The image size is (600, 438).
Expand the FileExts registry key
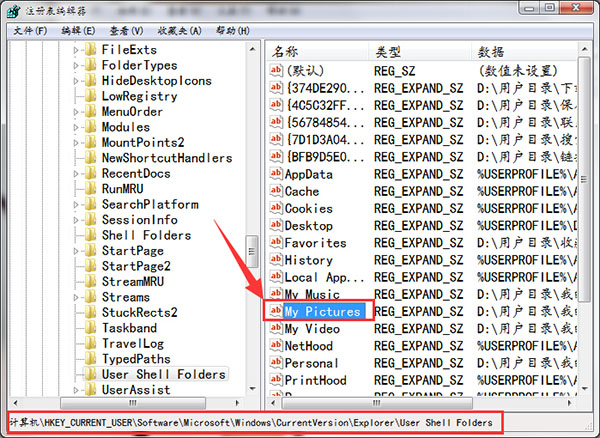click(77, 49)
